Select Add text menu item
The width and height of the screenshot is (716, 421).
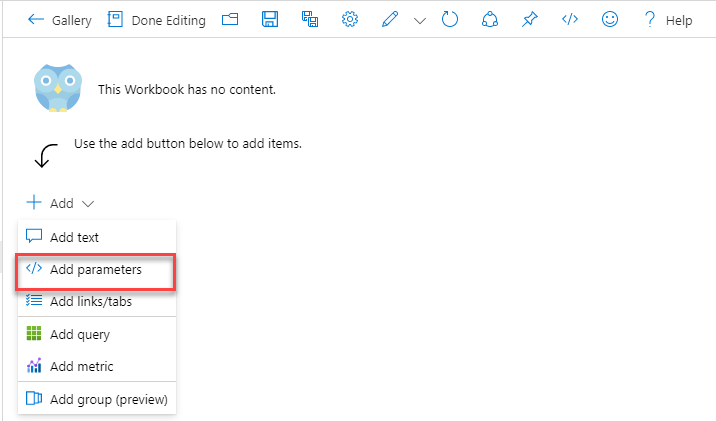[97, 237]
